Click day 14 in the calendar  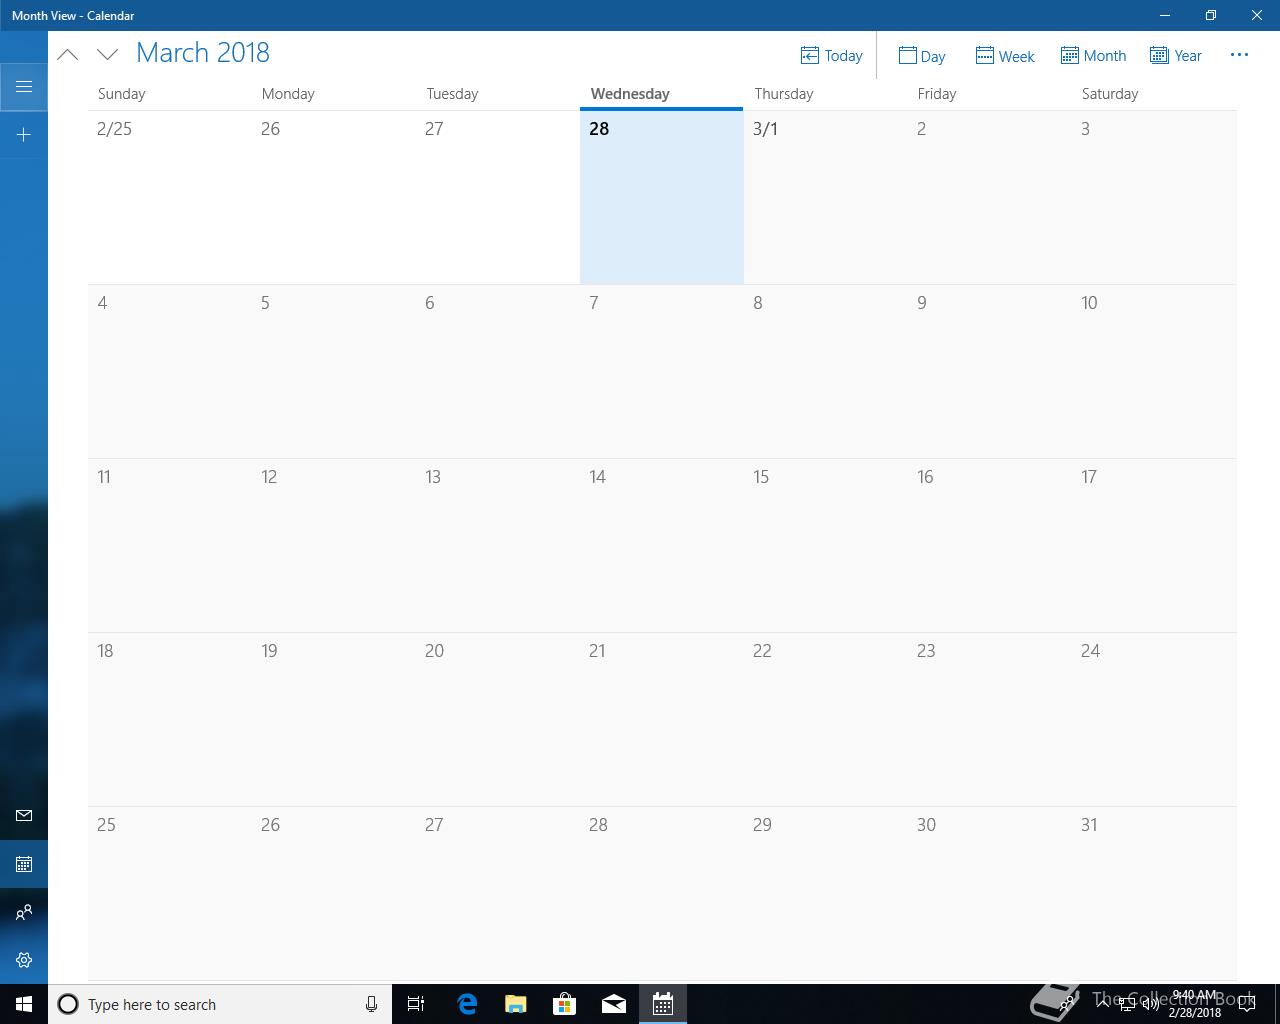click(x=661, y=545)
